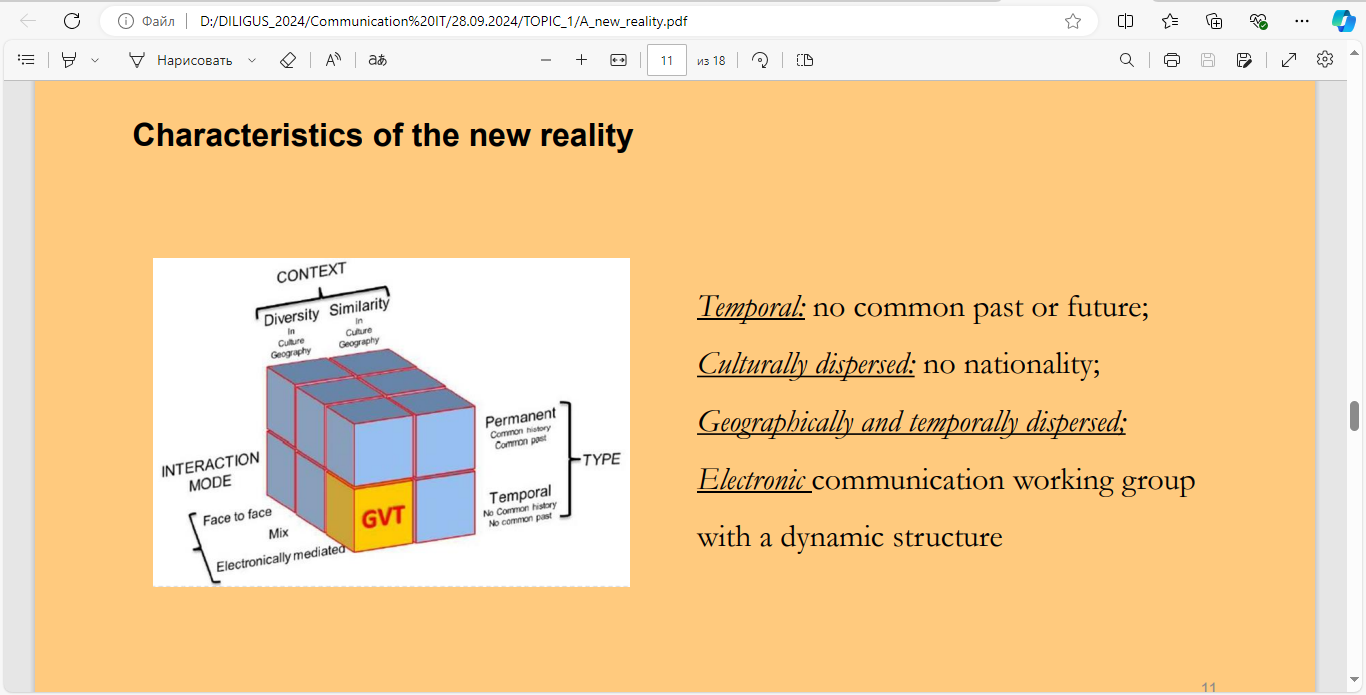The image size is (1366, 695).
Task: Rotate the PDF page
Action: (x=760, y=60)
